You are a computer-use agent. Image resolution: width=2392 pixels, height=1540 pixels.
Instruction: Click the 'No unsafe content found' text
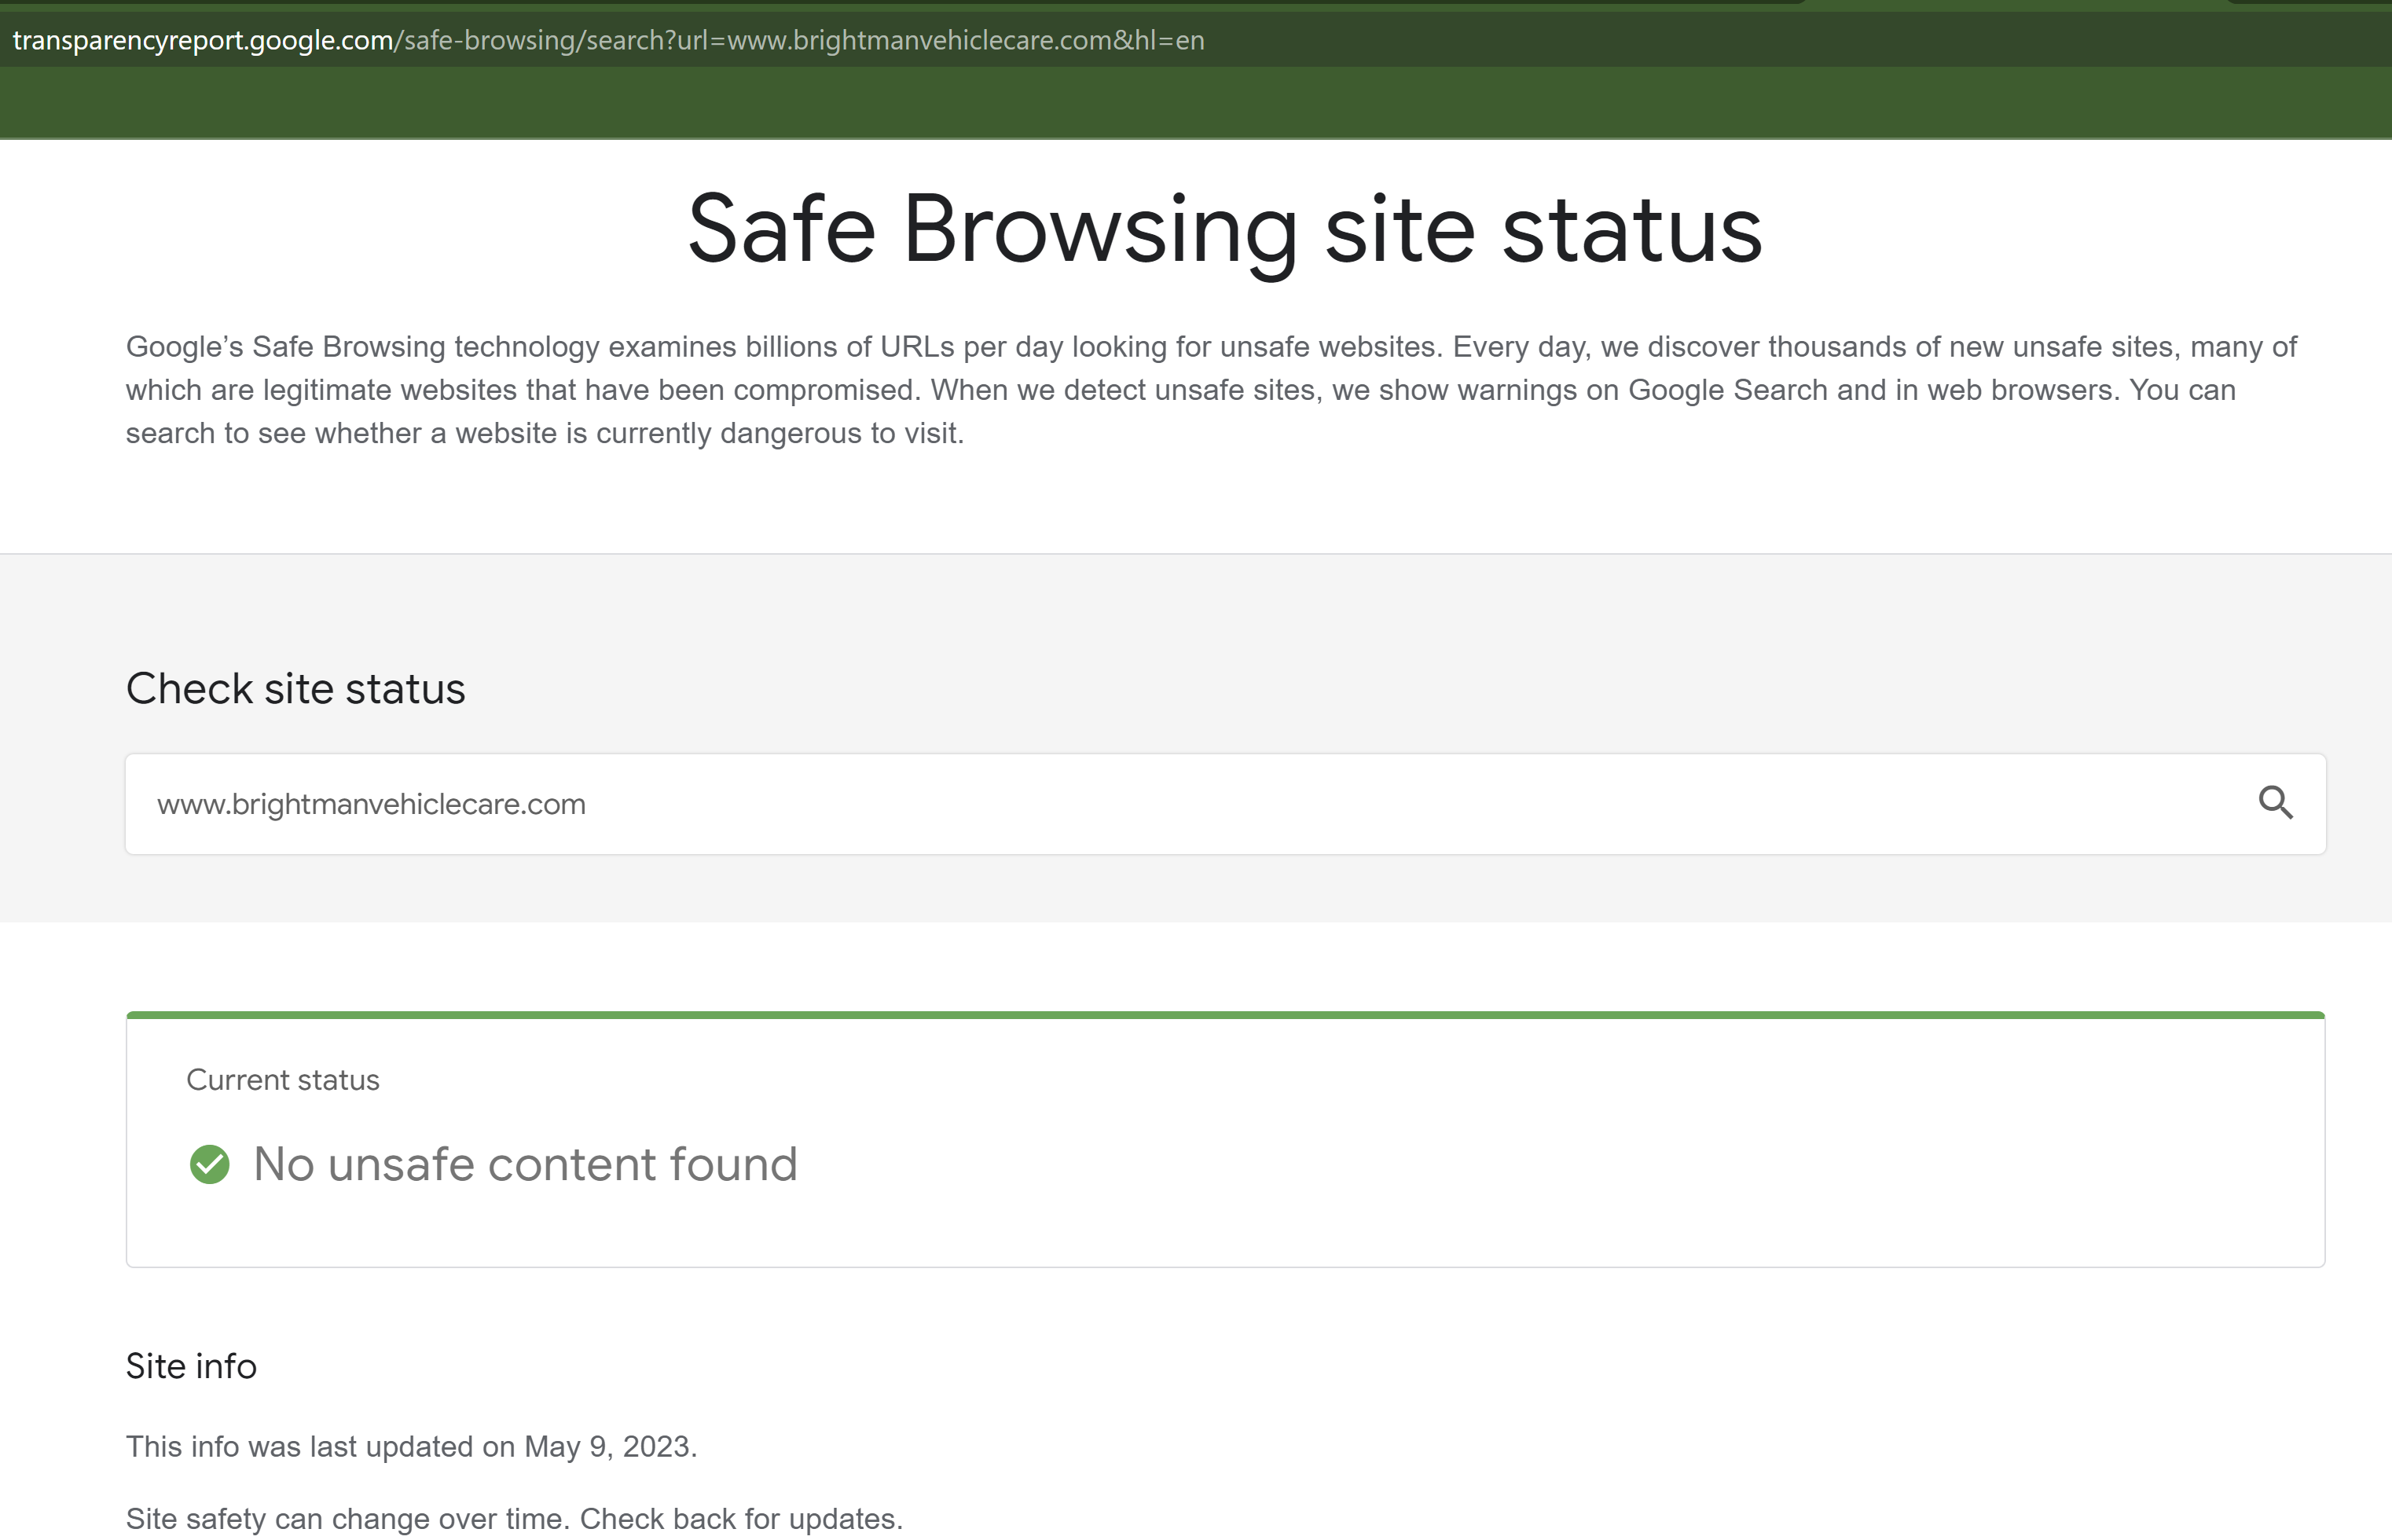(x=525, y=1165)
